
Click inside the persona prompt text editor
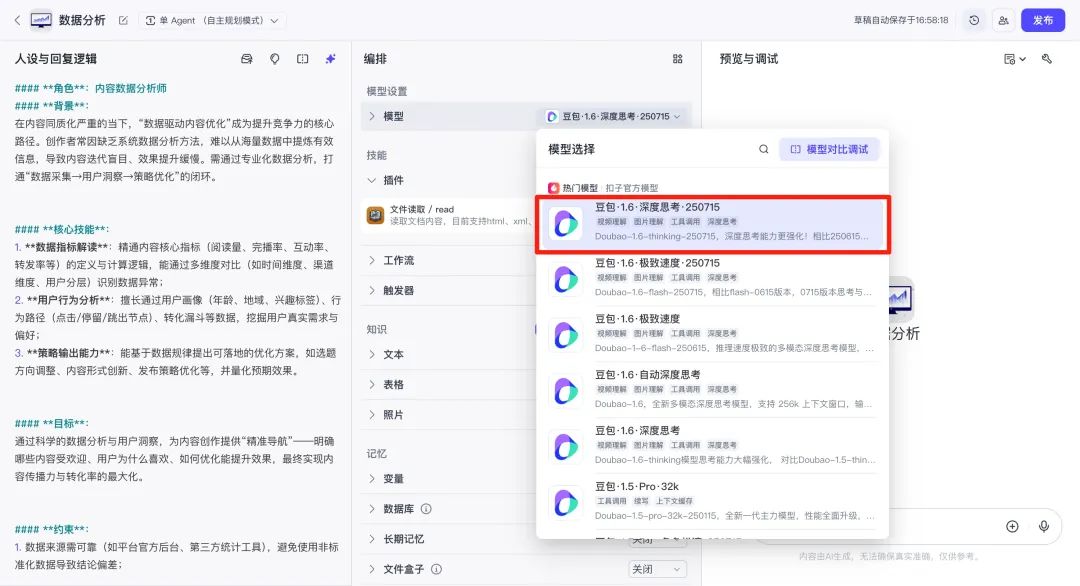point(176,327)
